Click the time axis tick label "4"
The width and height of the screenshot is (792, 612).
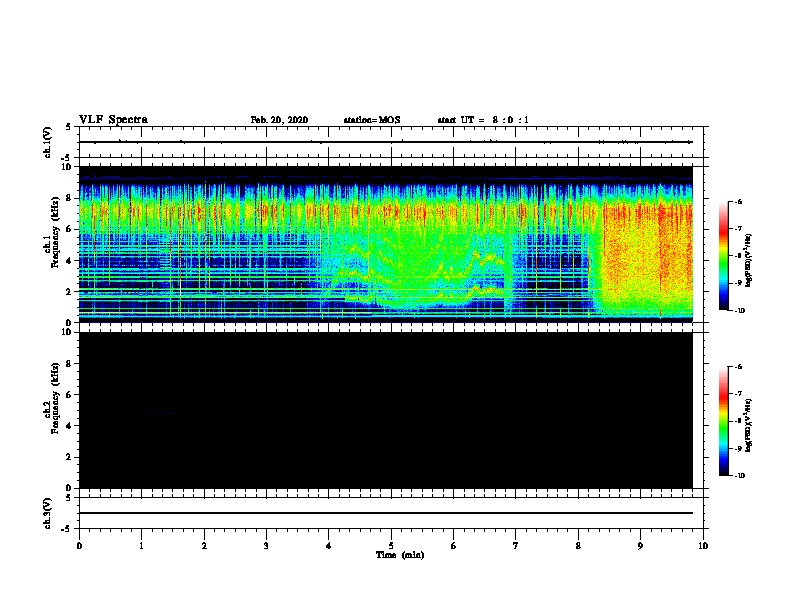328,546
